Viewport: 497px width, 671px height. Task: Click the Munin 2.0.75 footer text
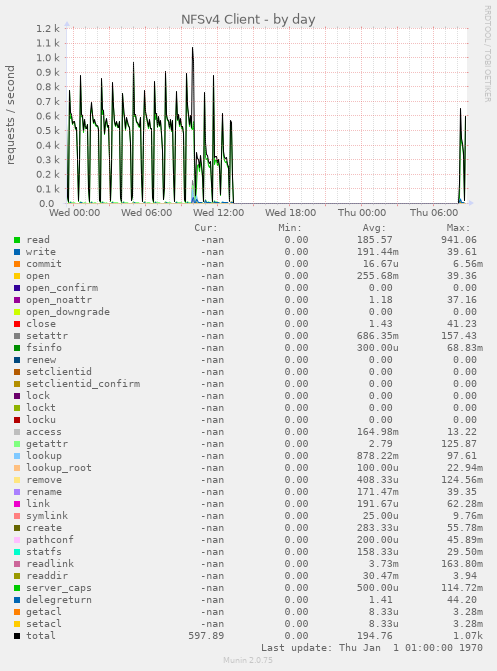pos(248,660)
